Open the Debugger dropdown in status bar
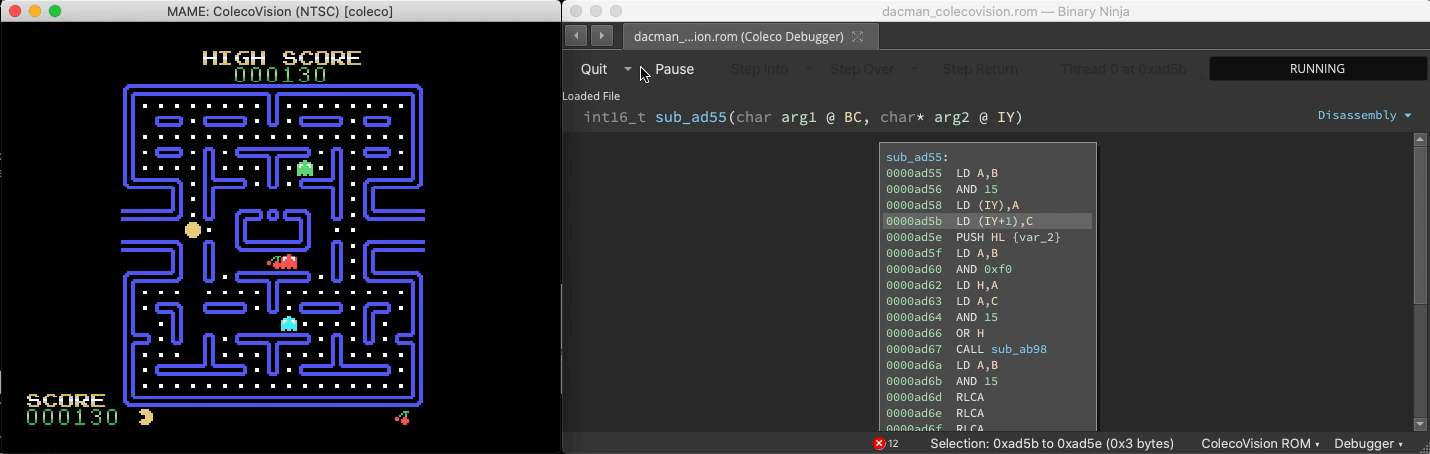 [1368, 443]
